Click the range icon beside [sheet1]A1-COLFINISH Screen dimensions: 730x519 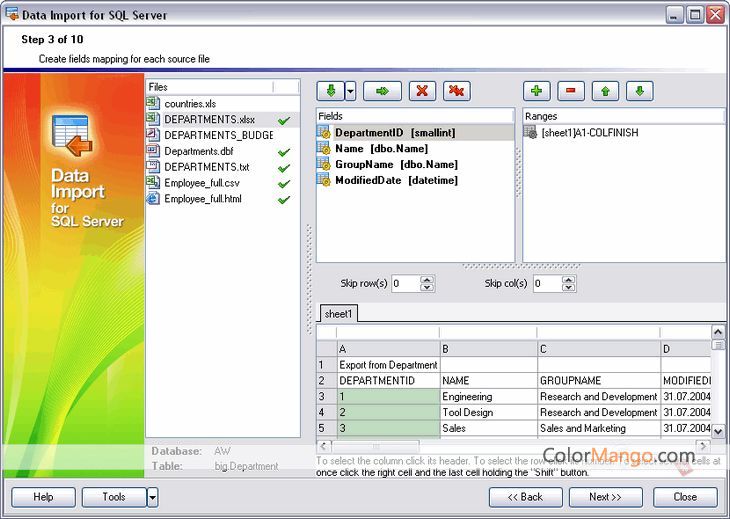(x=531, y=132)
